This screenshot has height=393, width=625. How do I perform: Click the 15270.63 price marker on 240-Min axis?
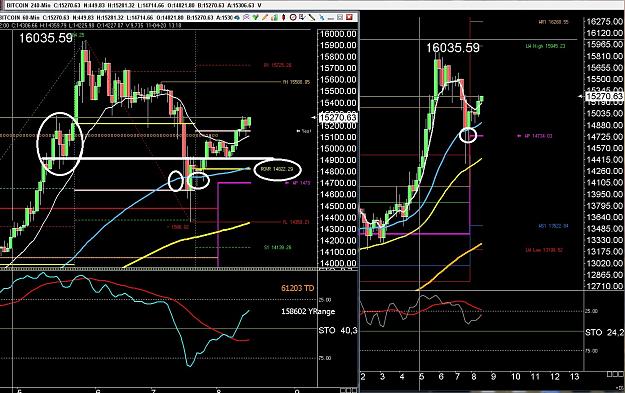[604, 96]
